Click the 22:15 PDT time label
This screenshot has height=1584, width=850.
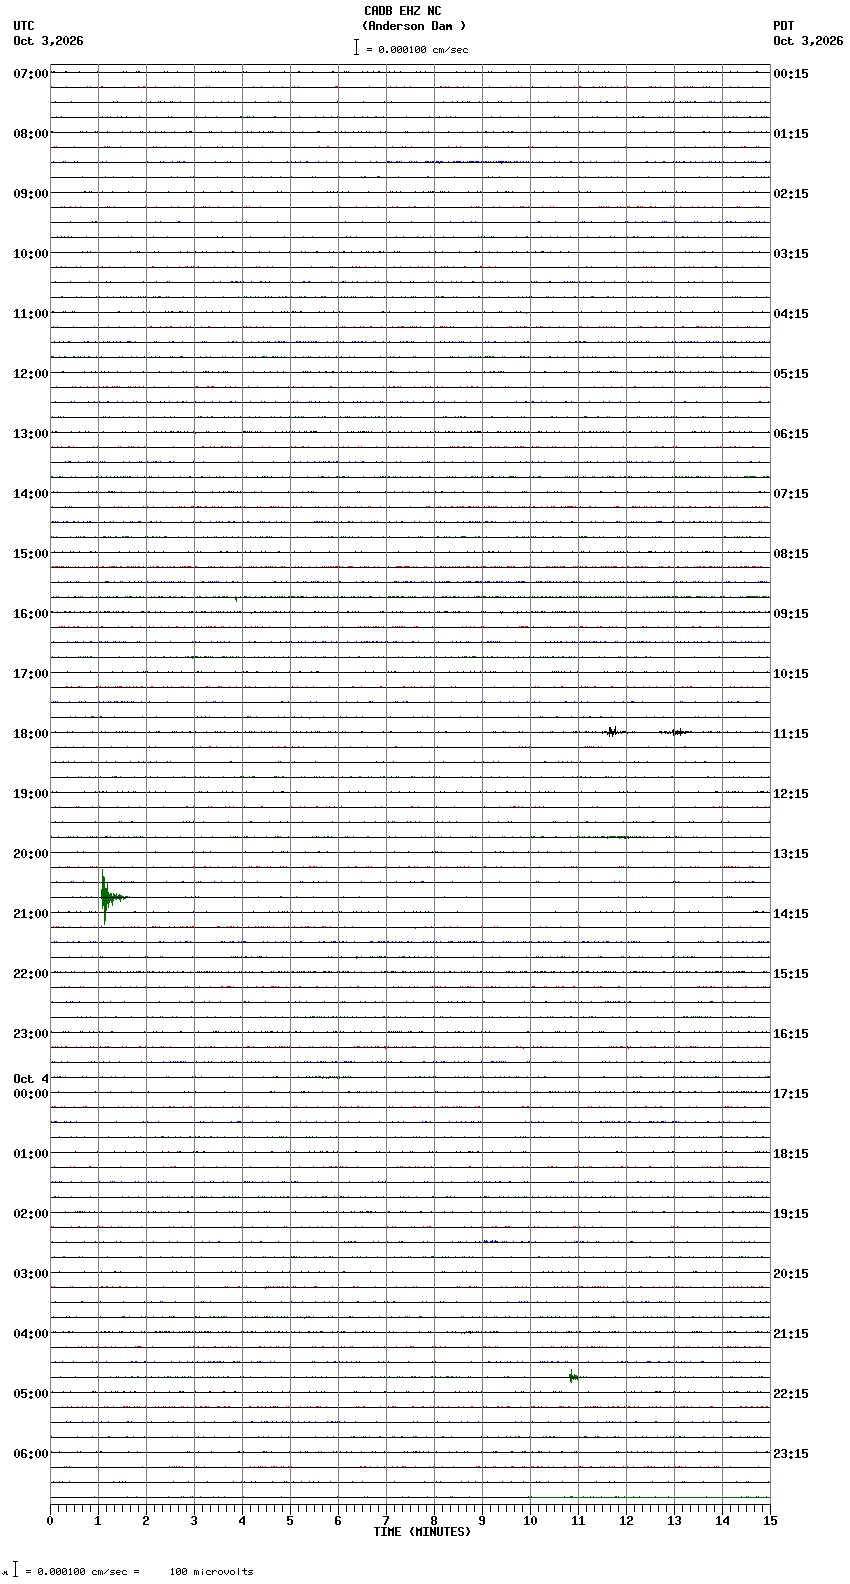pos(791,1394)
